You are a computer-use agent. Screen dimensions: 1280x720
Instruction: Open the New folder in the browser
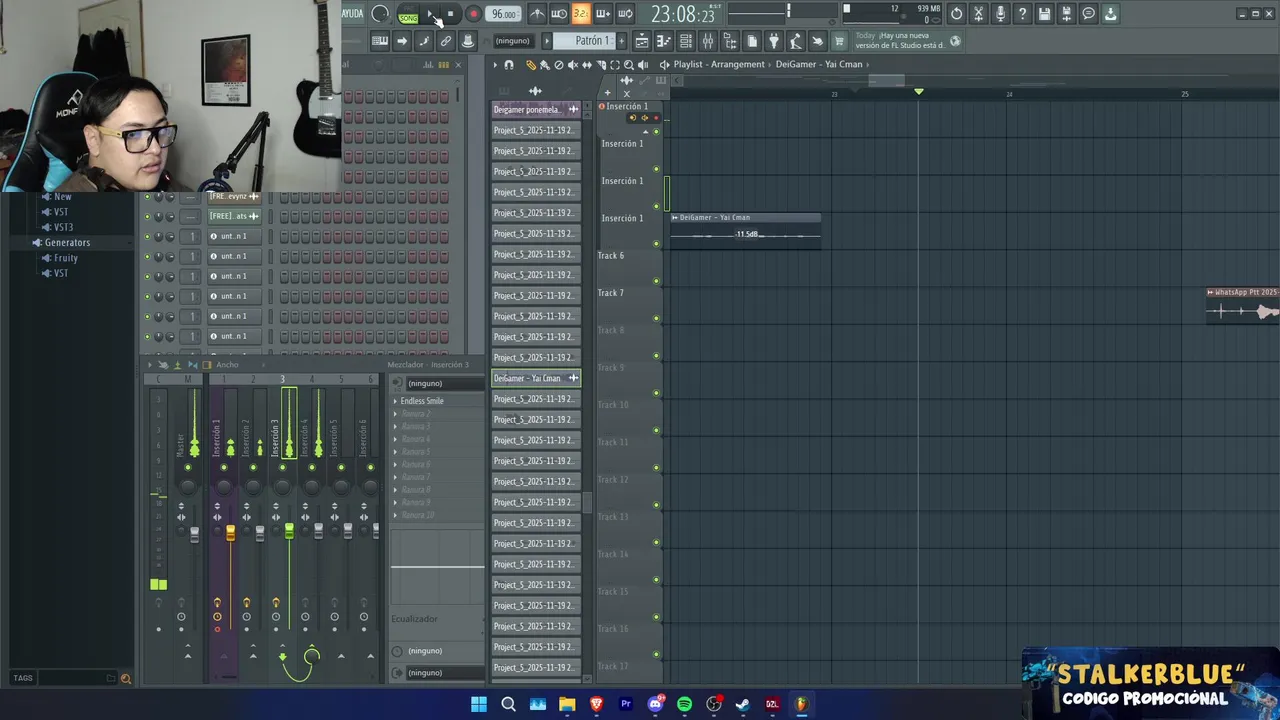[63, 197]
